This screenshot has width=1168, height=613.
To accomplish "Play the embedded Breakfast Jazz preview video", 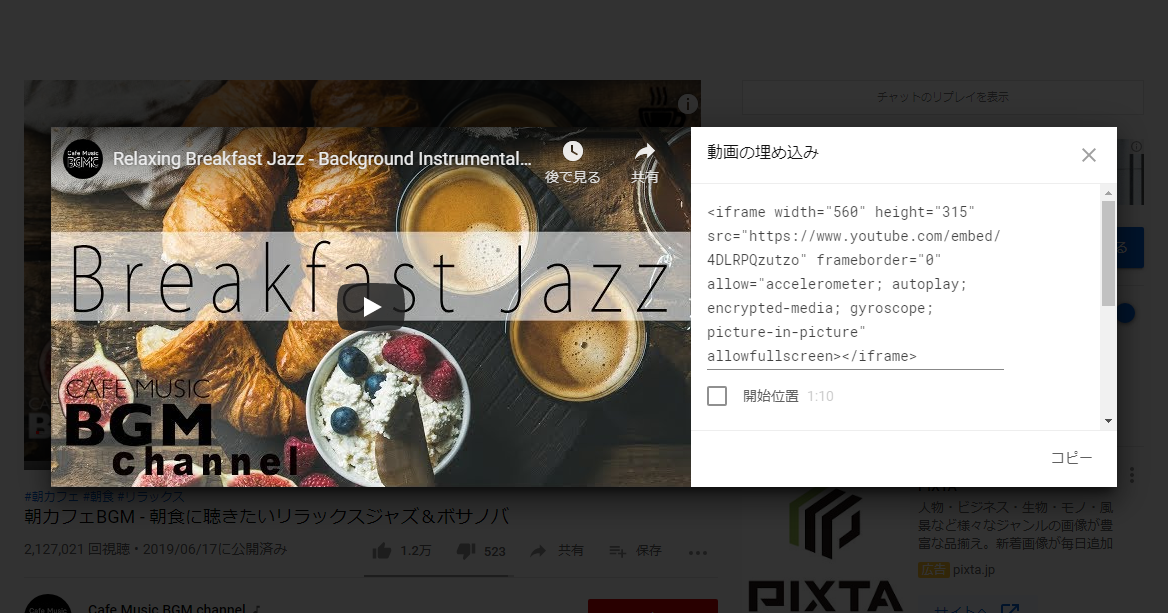I will (x=371, y=306).
